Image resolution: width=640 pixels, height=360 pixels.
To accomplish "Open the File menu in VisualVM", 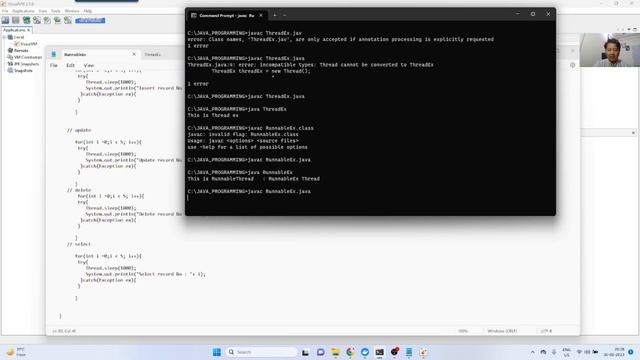I will [5, 11].
